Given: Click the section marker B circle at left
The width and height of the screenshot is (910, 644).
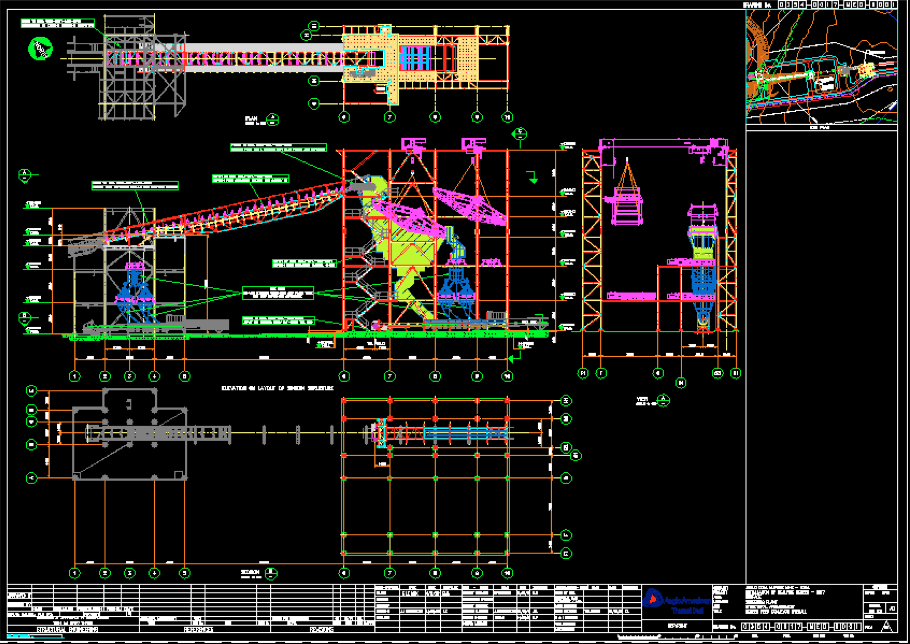Looking at the screenshot, I should [23, 317].
